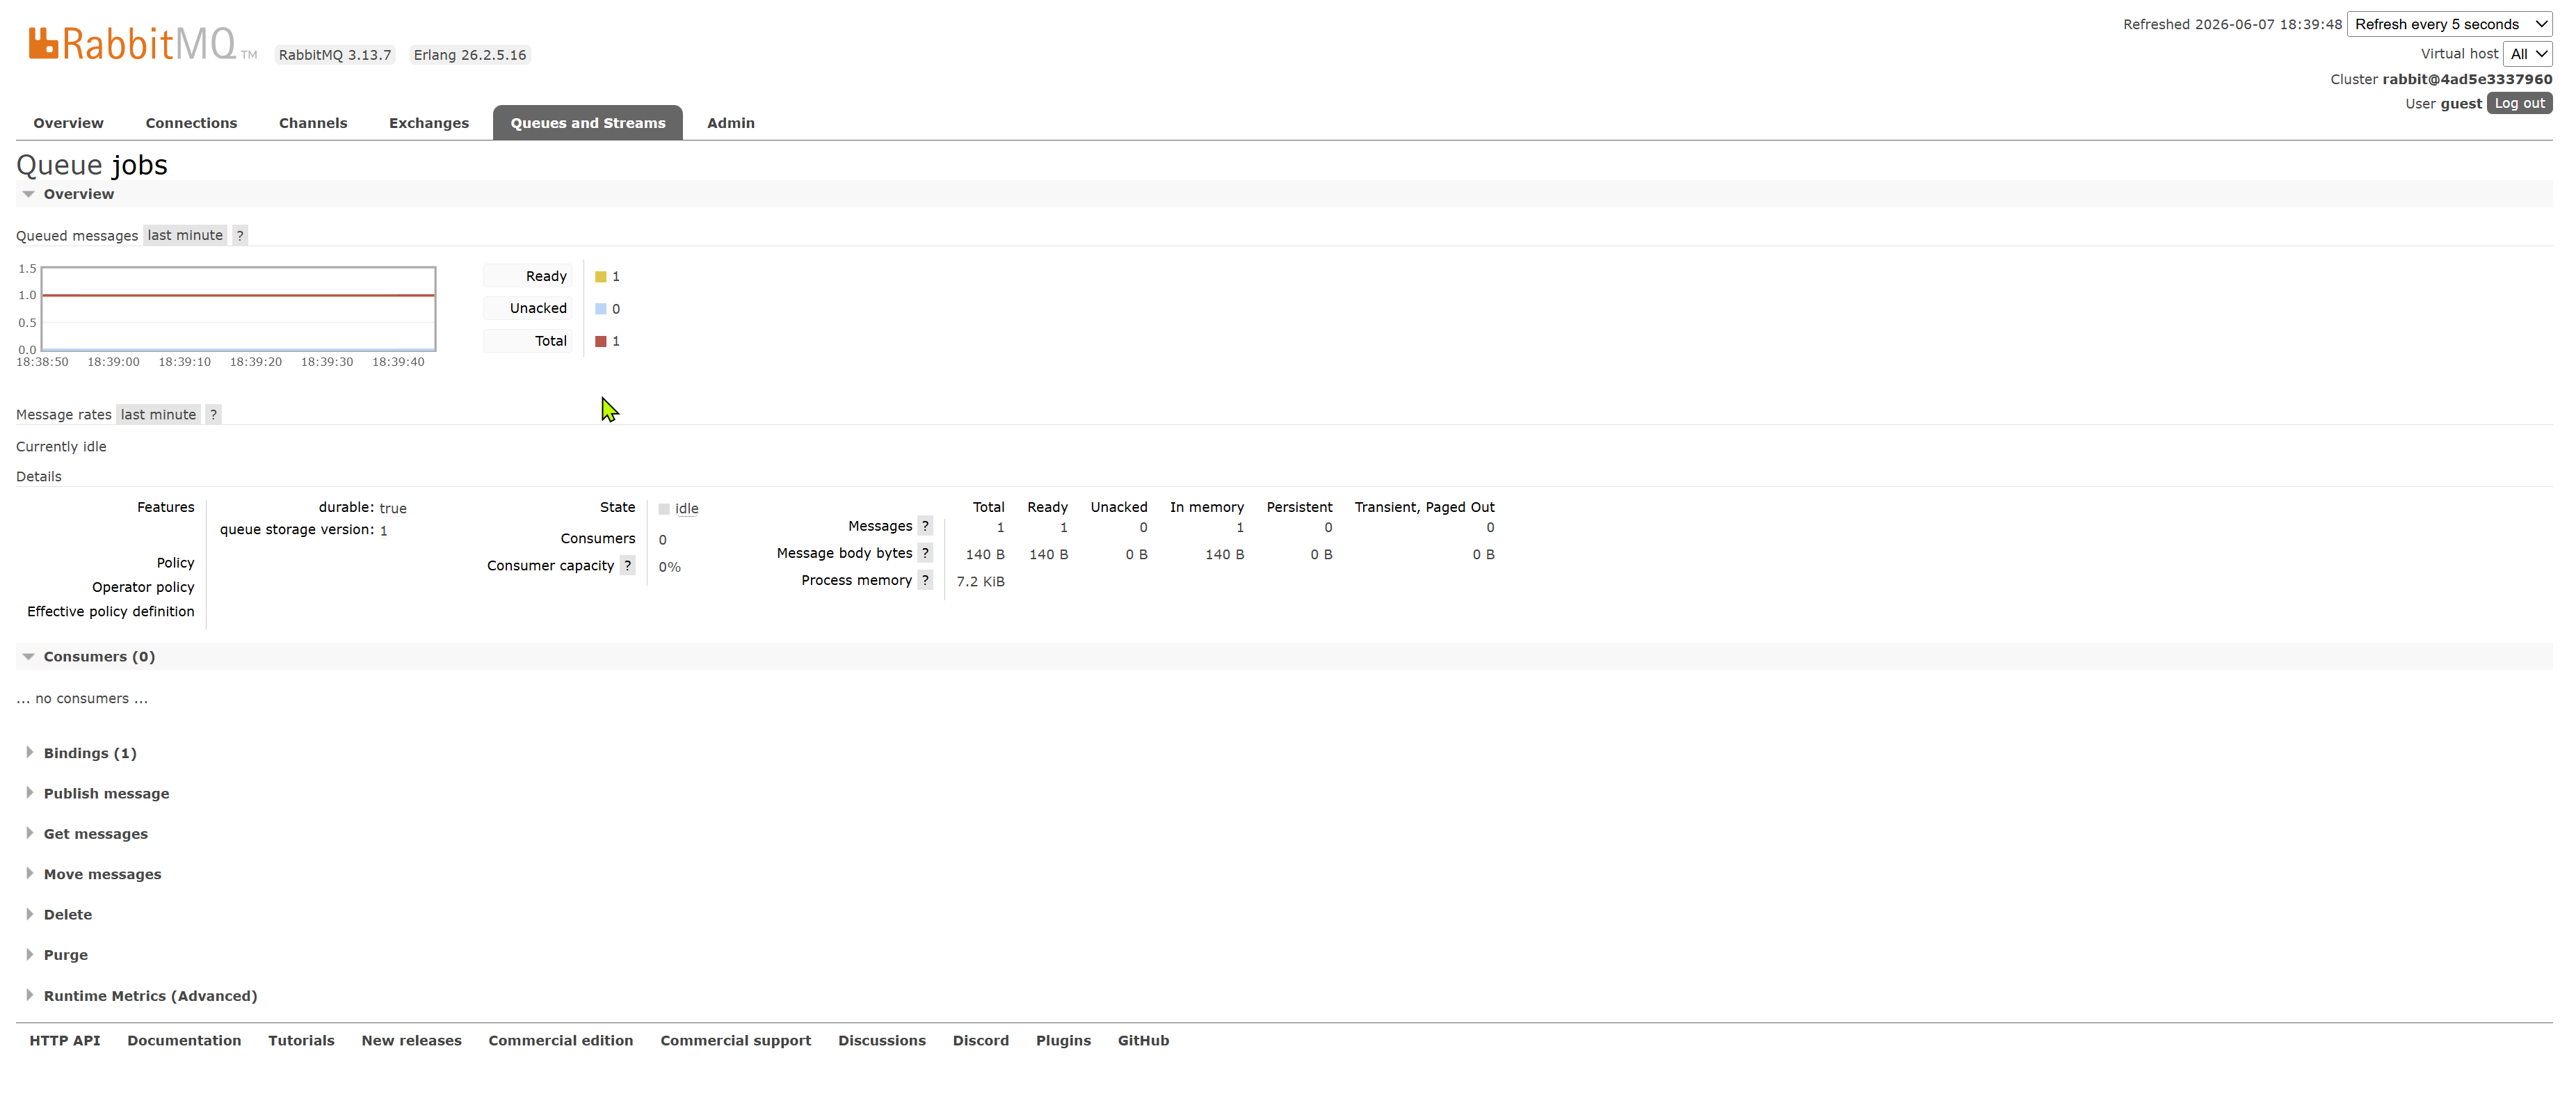Click the '... no consumers ...' text

82,698
